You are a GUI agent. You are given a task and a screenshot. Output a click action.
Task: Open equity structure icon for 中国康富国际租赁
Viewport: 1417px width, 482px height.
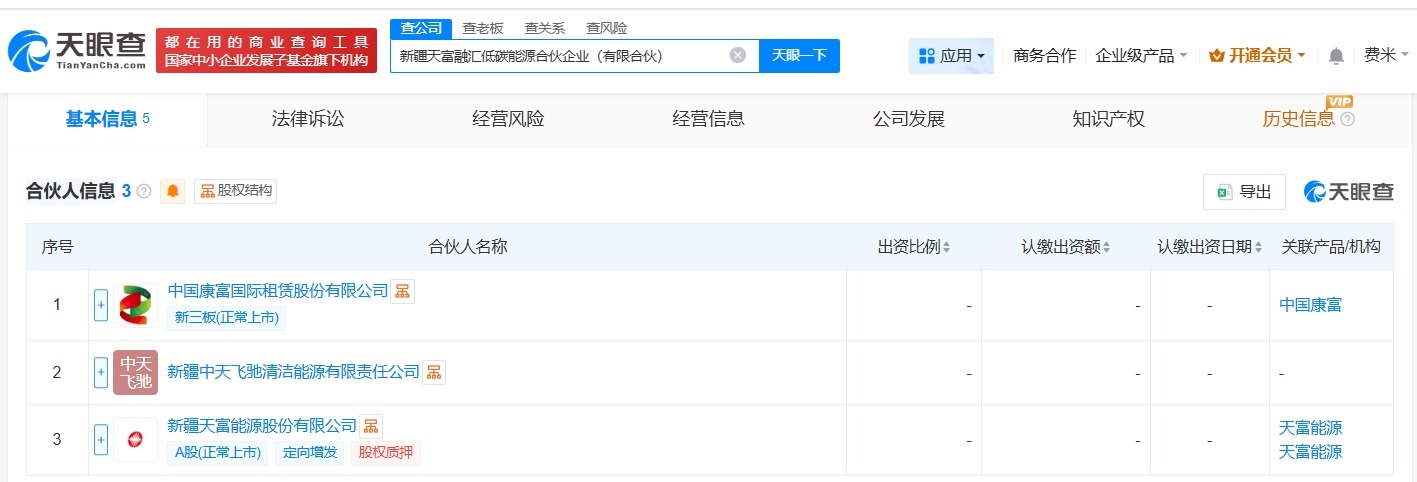point(402,291)
